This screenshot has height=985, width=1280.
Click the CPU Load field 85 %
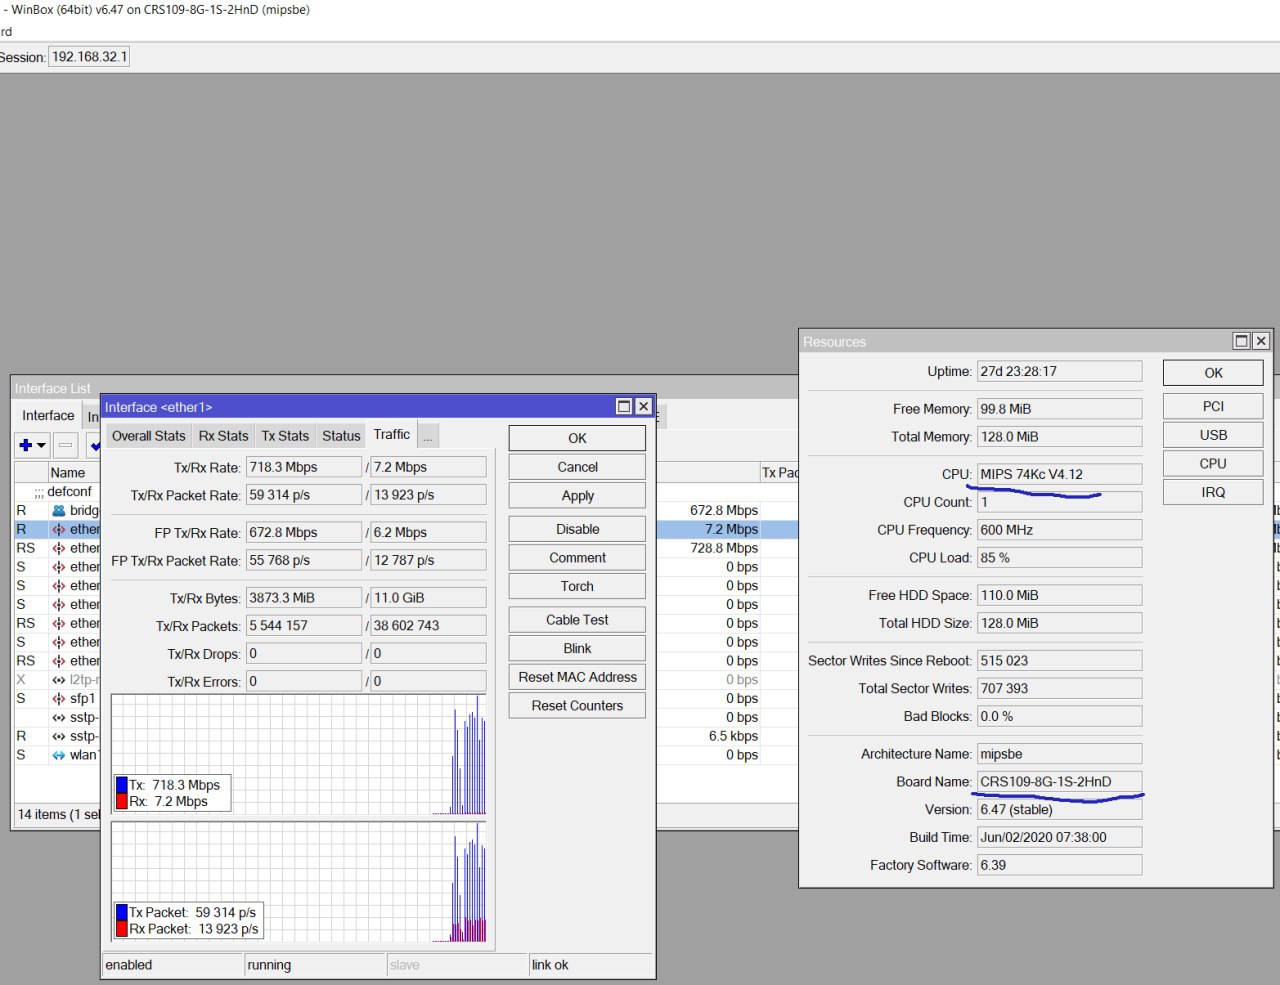pos(1060,558)
